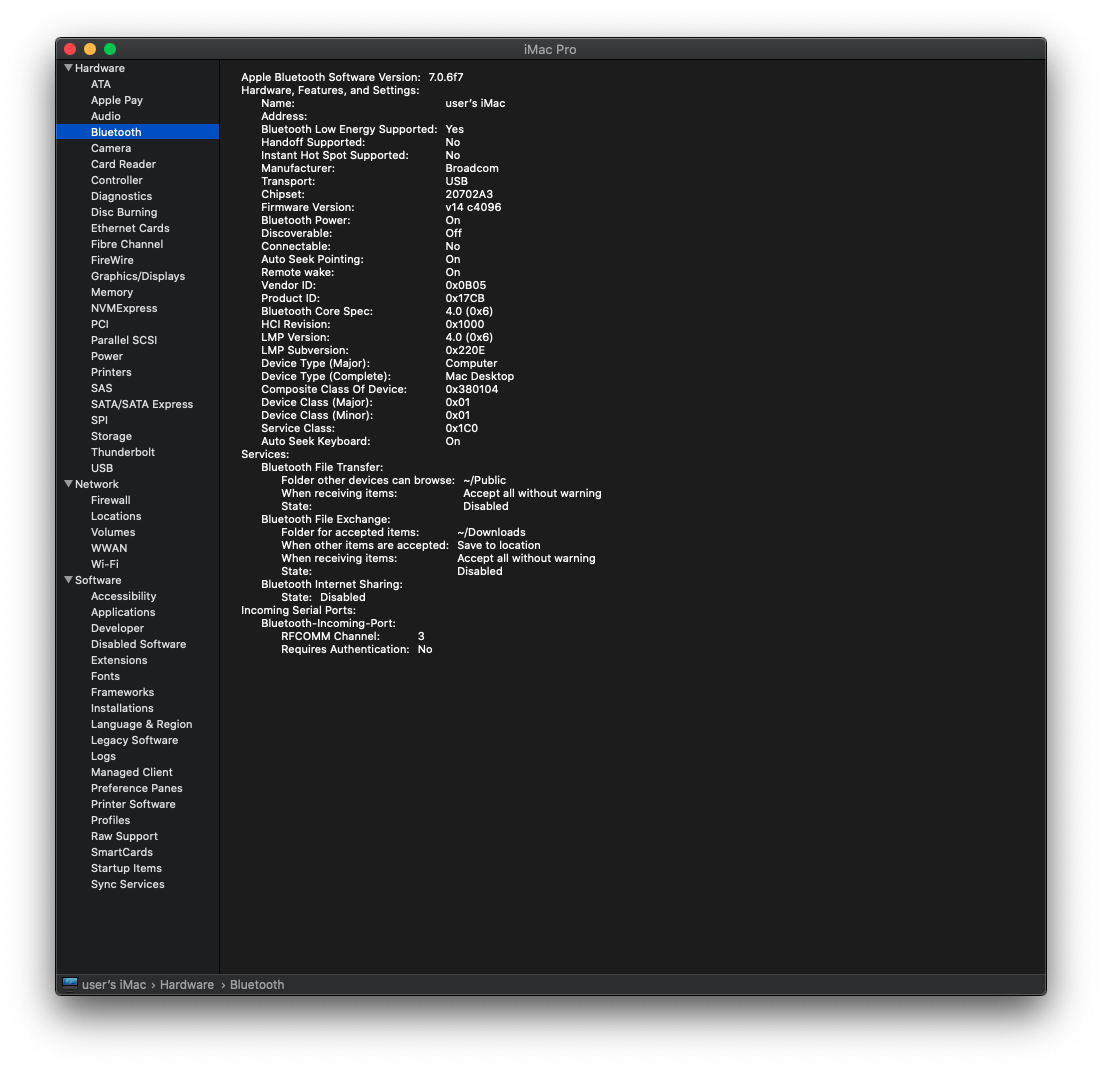Select Thunderbolt in the sidebar
This screenshot has width=1102, height=1069.
[122, 452]
